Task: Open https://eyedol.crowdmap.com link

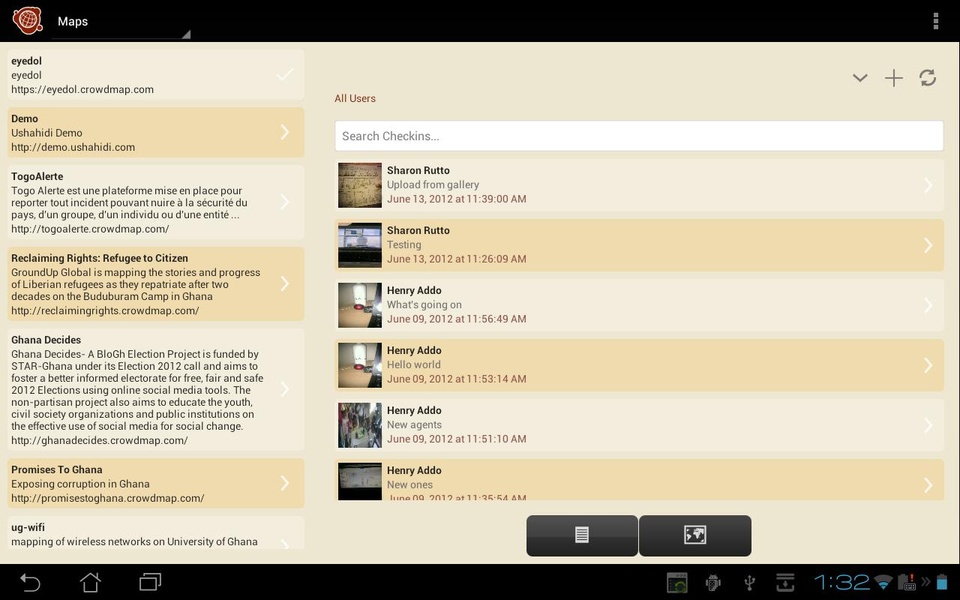Action: pos(83,89)
